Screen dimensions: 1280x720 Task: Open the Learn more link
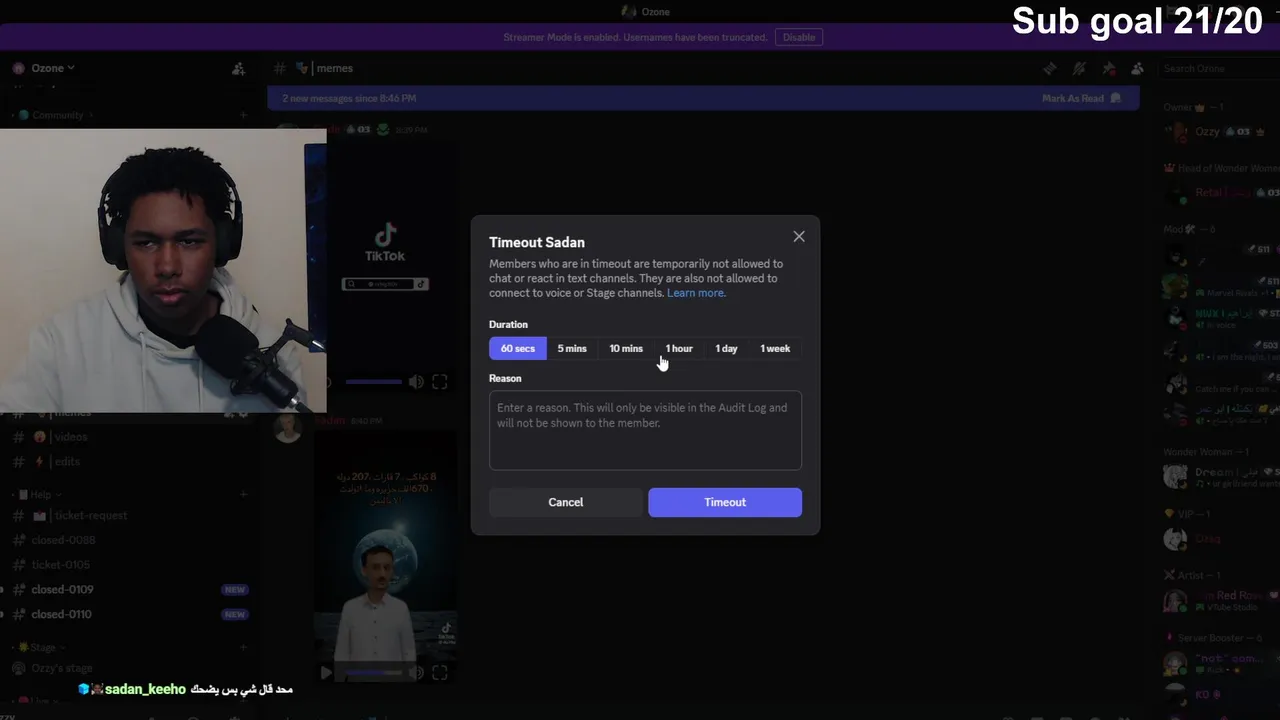pos(696,293)
